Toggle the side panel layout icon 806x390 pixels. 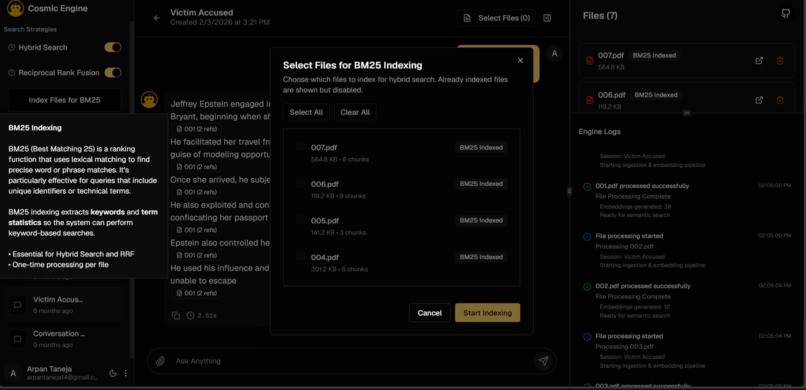(x=547, y=18)
